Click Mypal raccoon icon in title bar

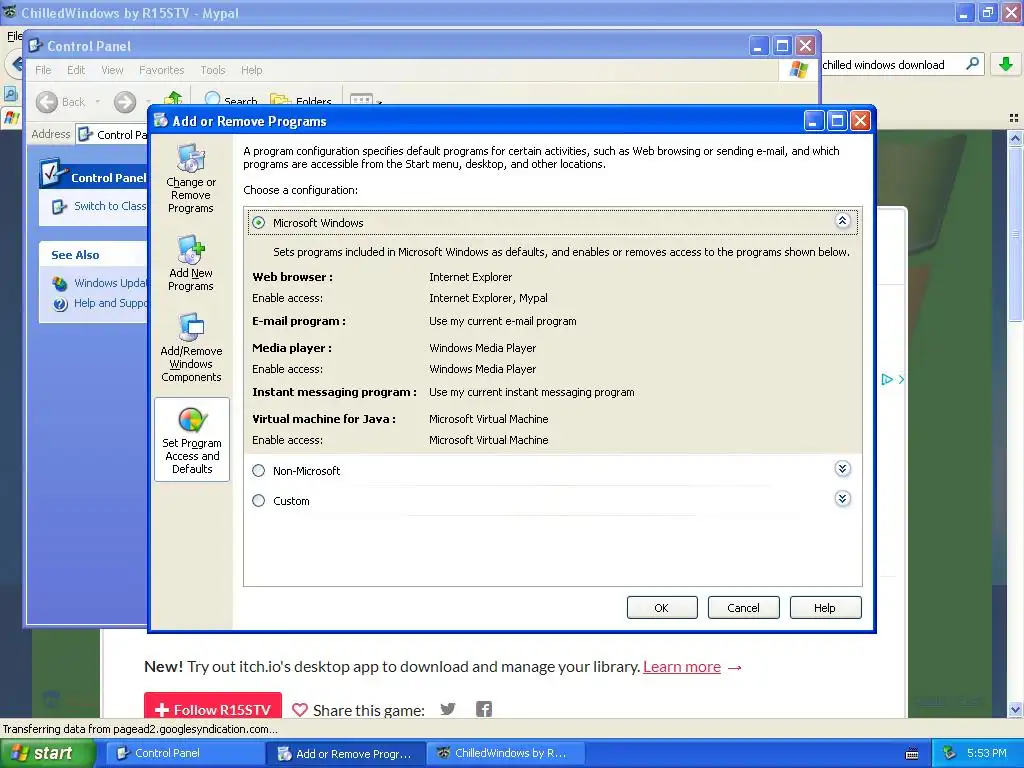tap(10, 12)
